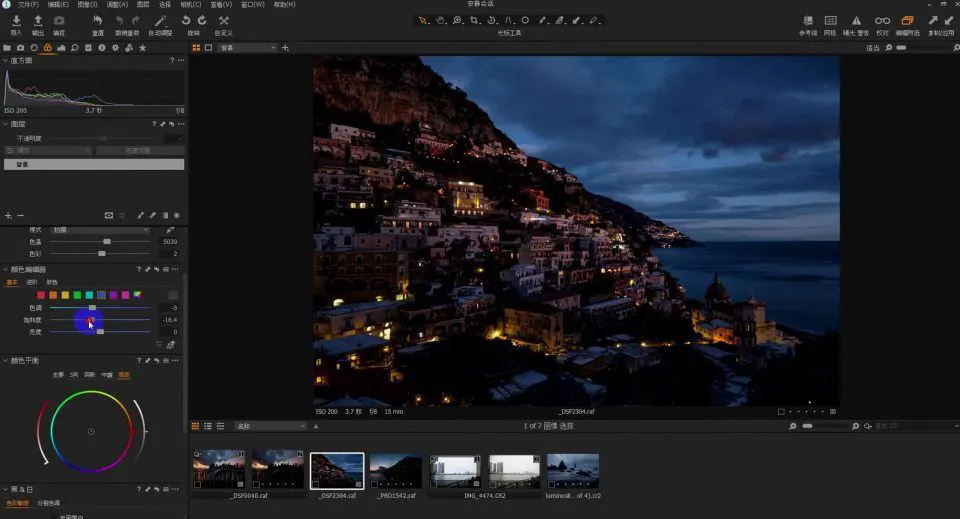Toggle mask visibility eye icon in Layers

[x=109, y=215]
